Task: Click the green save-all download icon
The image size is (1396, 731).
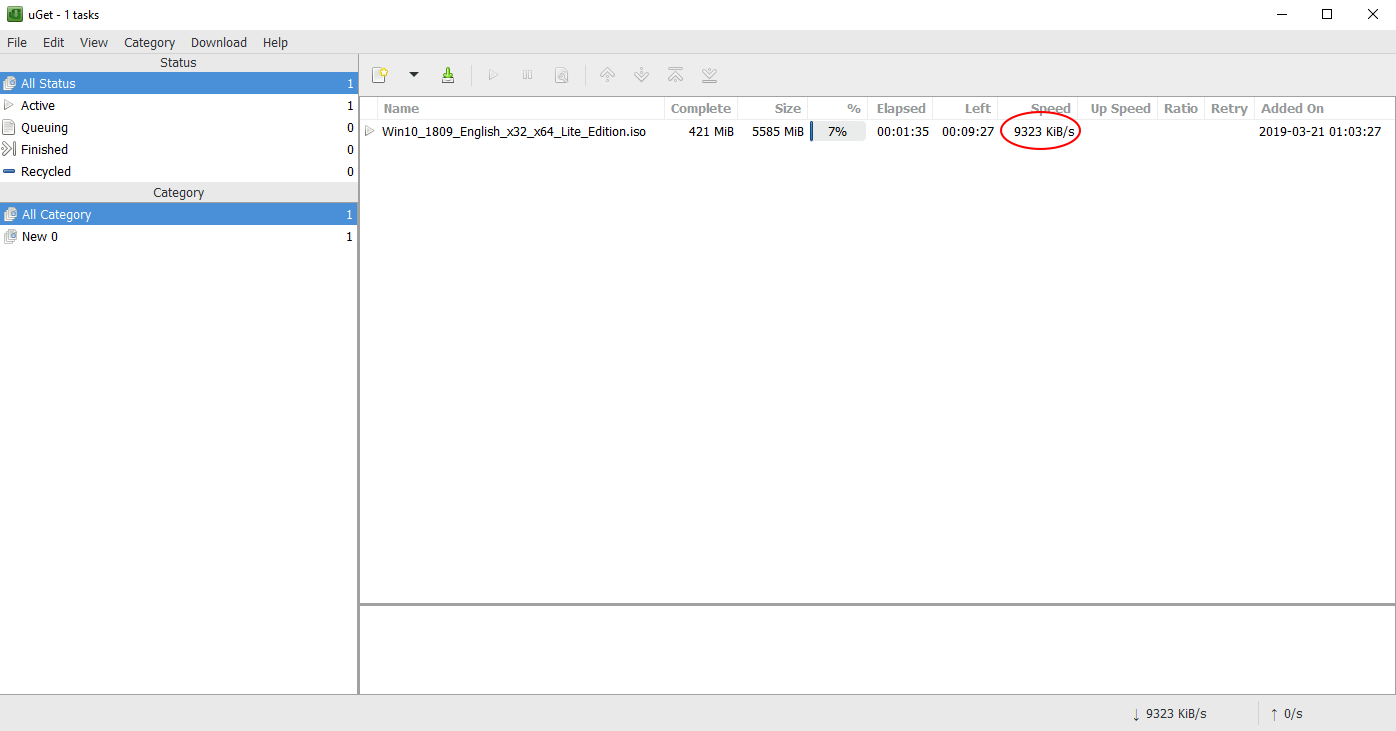Action: pyautogui.click(x=448, y=76)
